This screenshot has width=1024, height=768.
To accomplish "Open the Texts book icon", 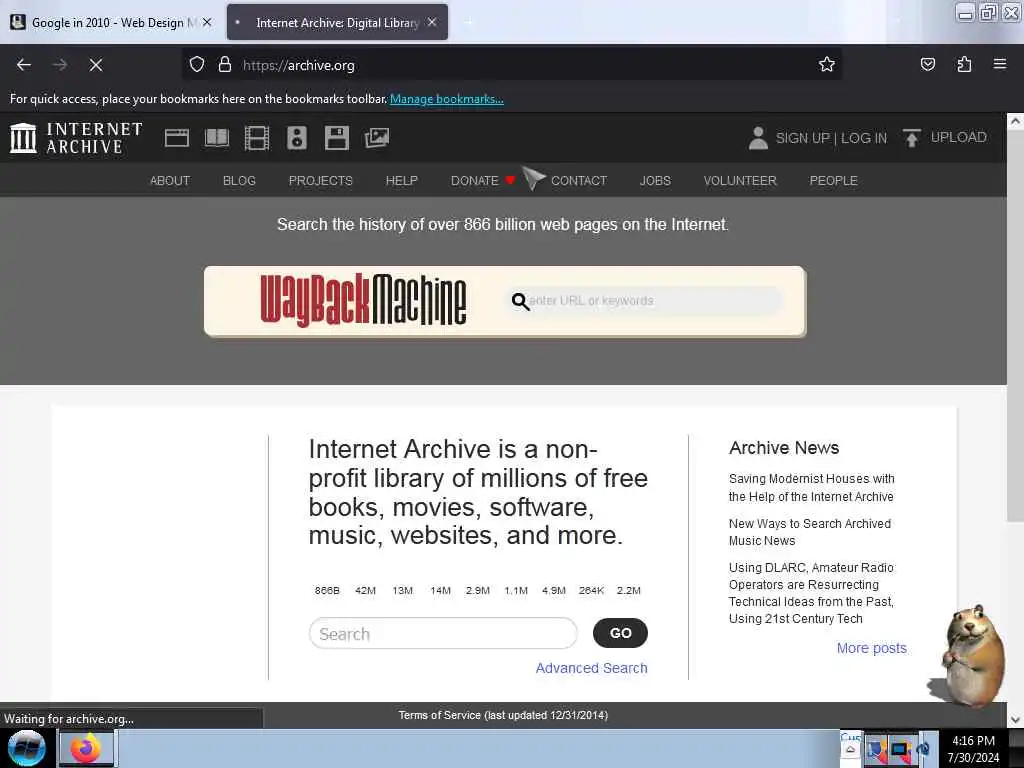I will tap(217, 138).
